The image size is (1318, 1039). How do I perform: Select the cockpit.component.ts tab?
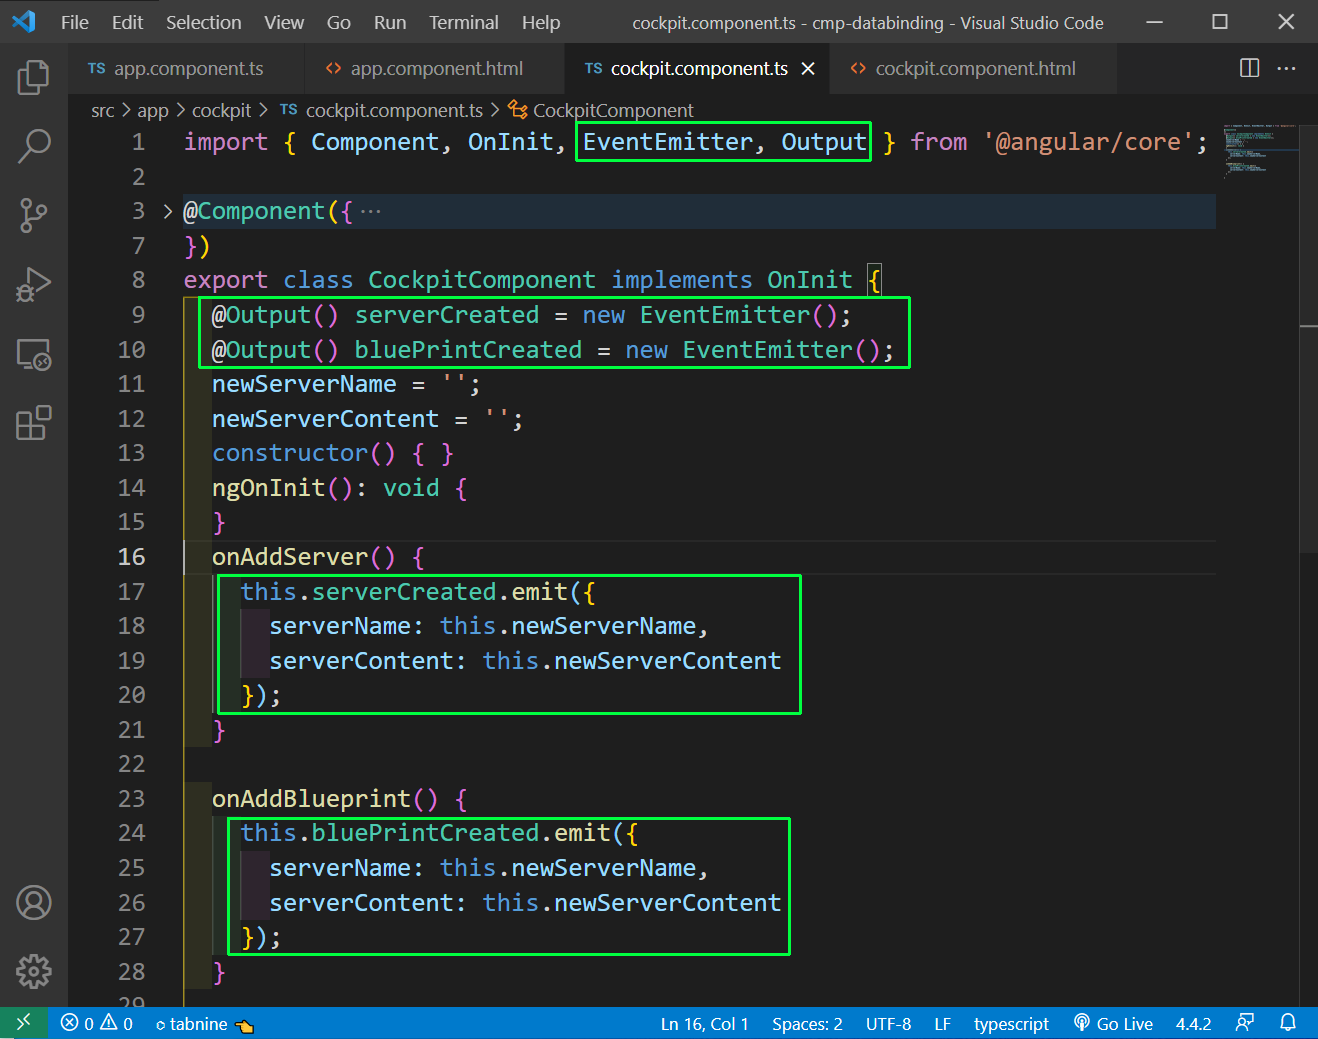pos(698,68)
